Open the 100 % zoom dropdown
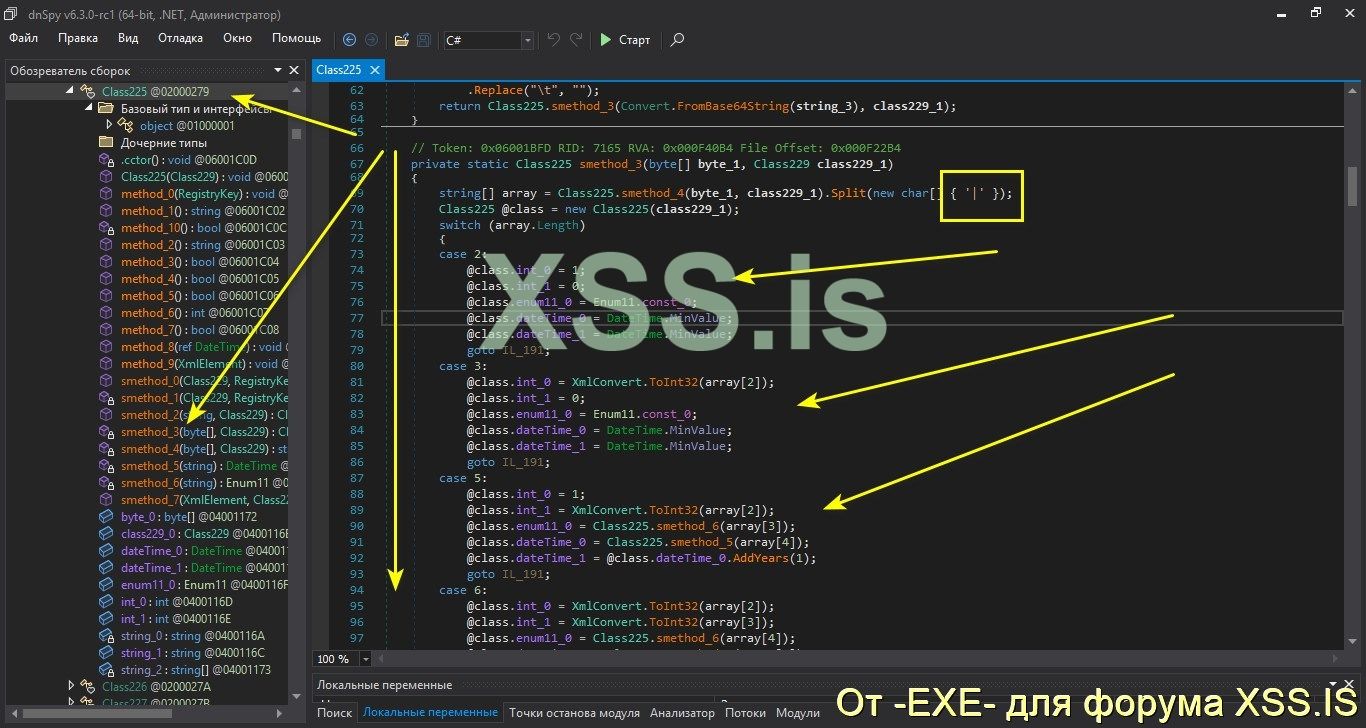Screen dimensions: 1366x728 364,660
